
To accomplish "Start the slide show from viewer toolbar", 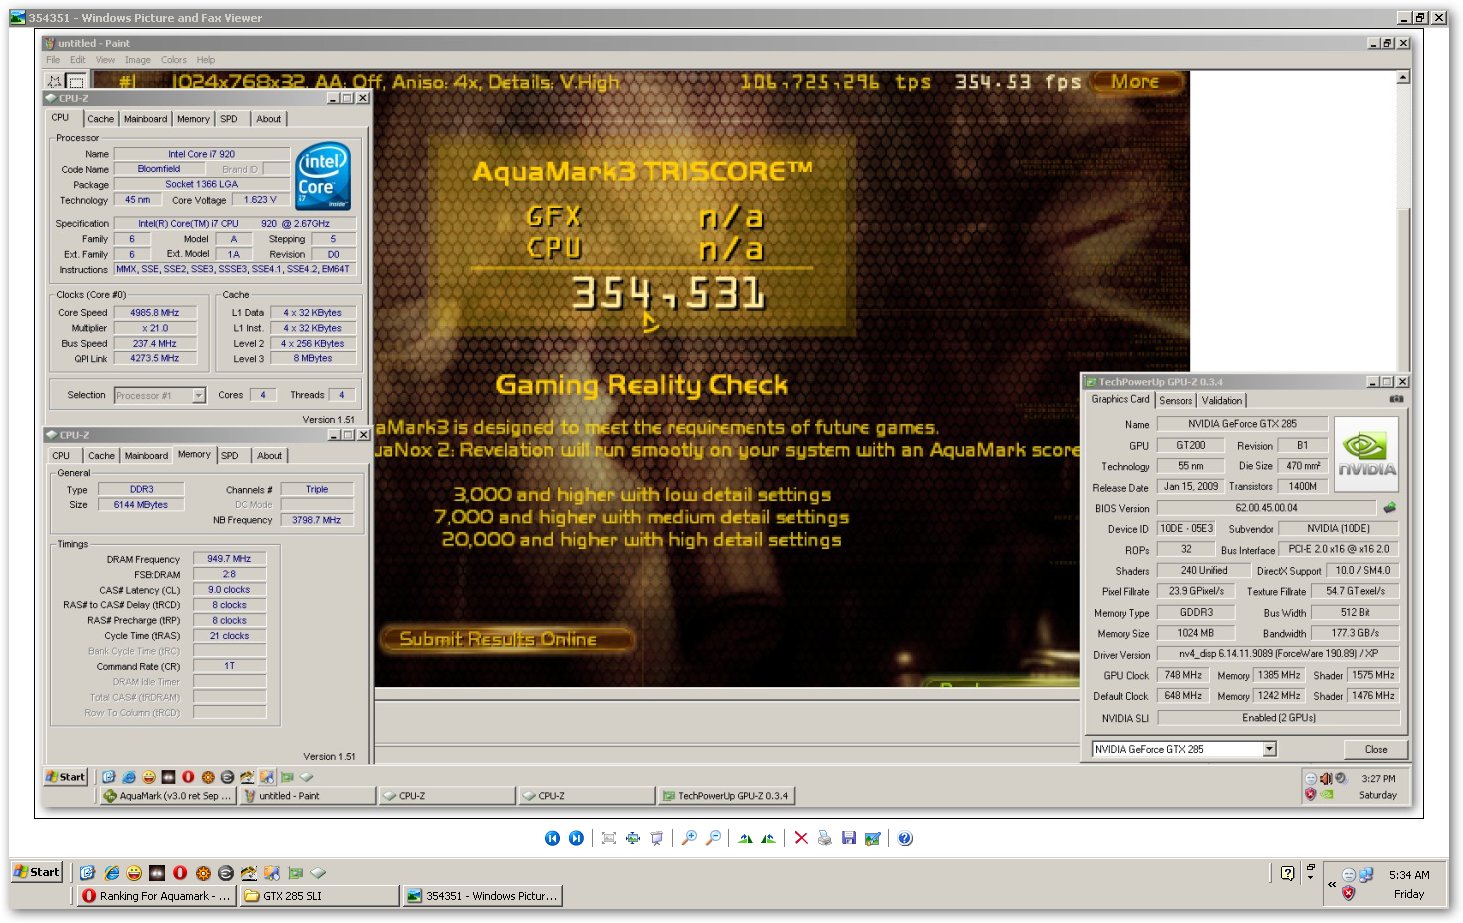I will point(656,838).
